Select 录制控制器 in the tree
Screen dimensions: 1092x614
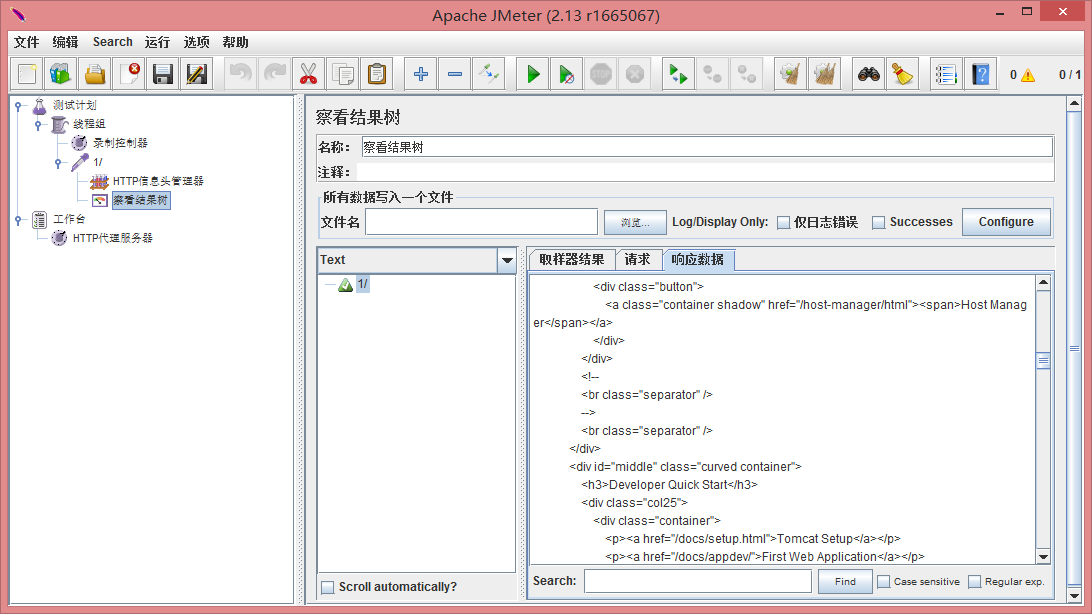point(120,143)
